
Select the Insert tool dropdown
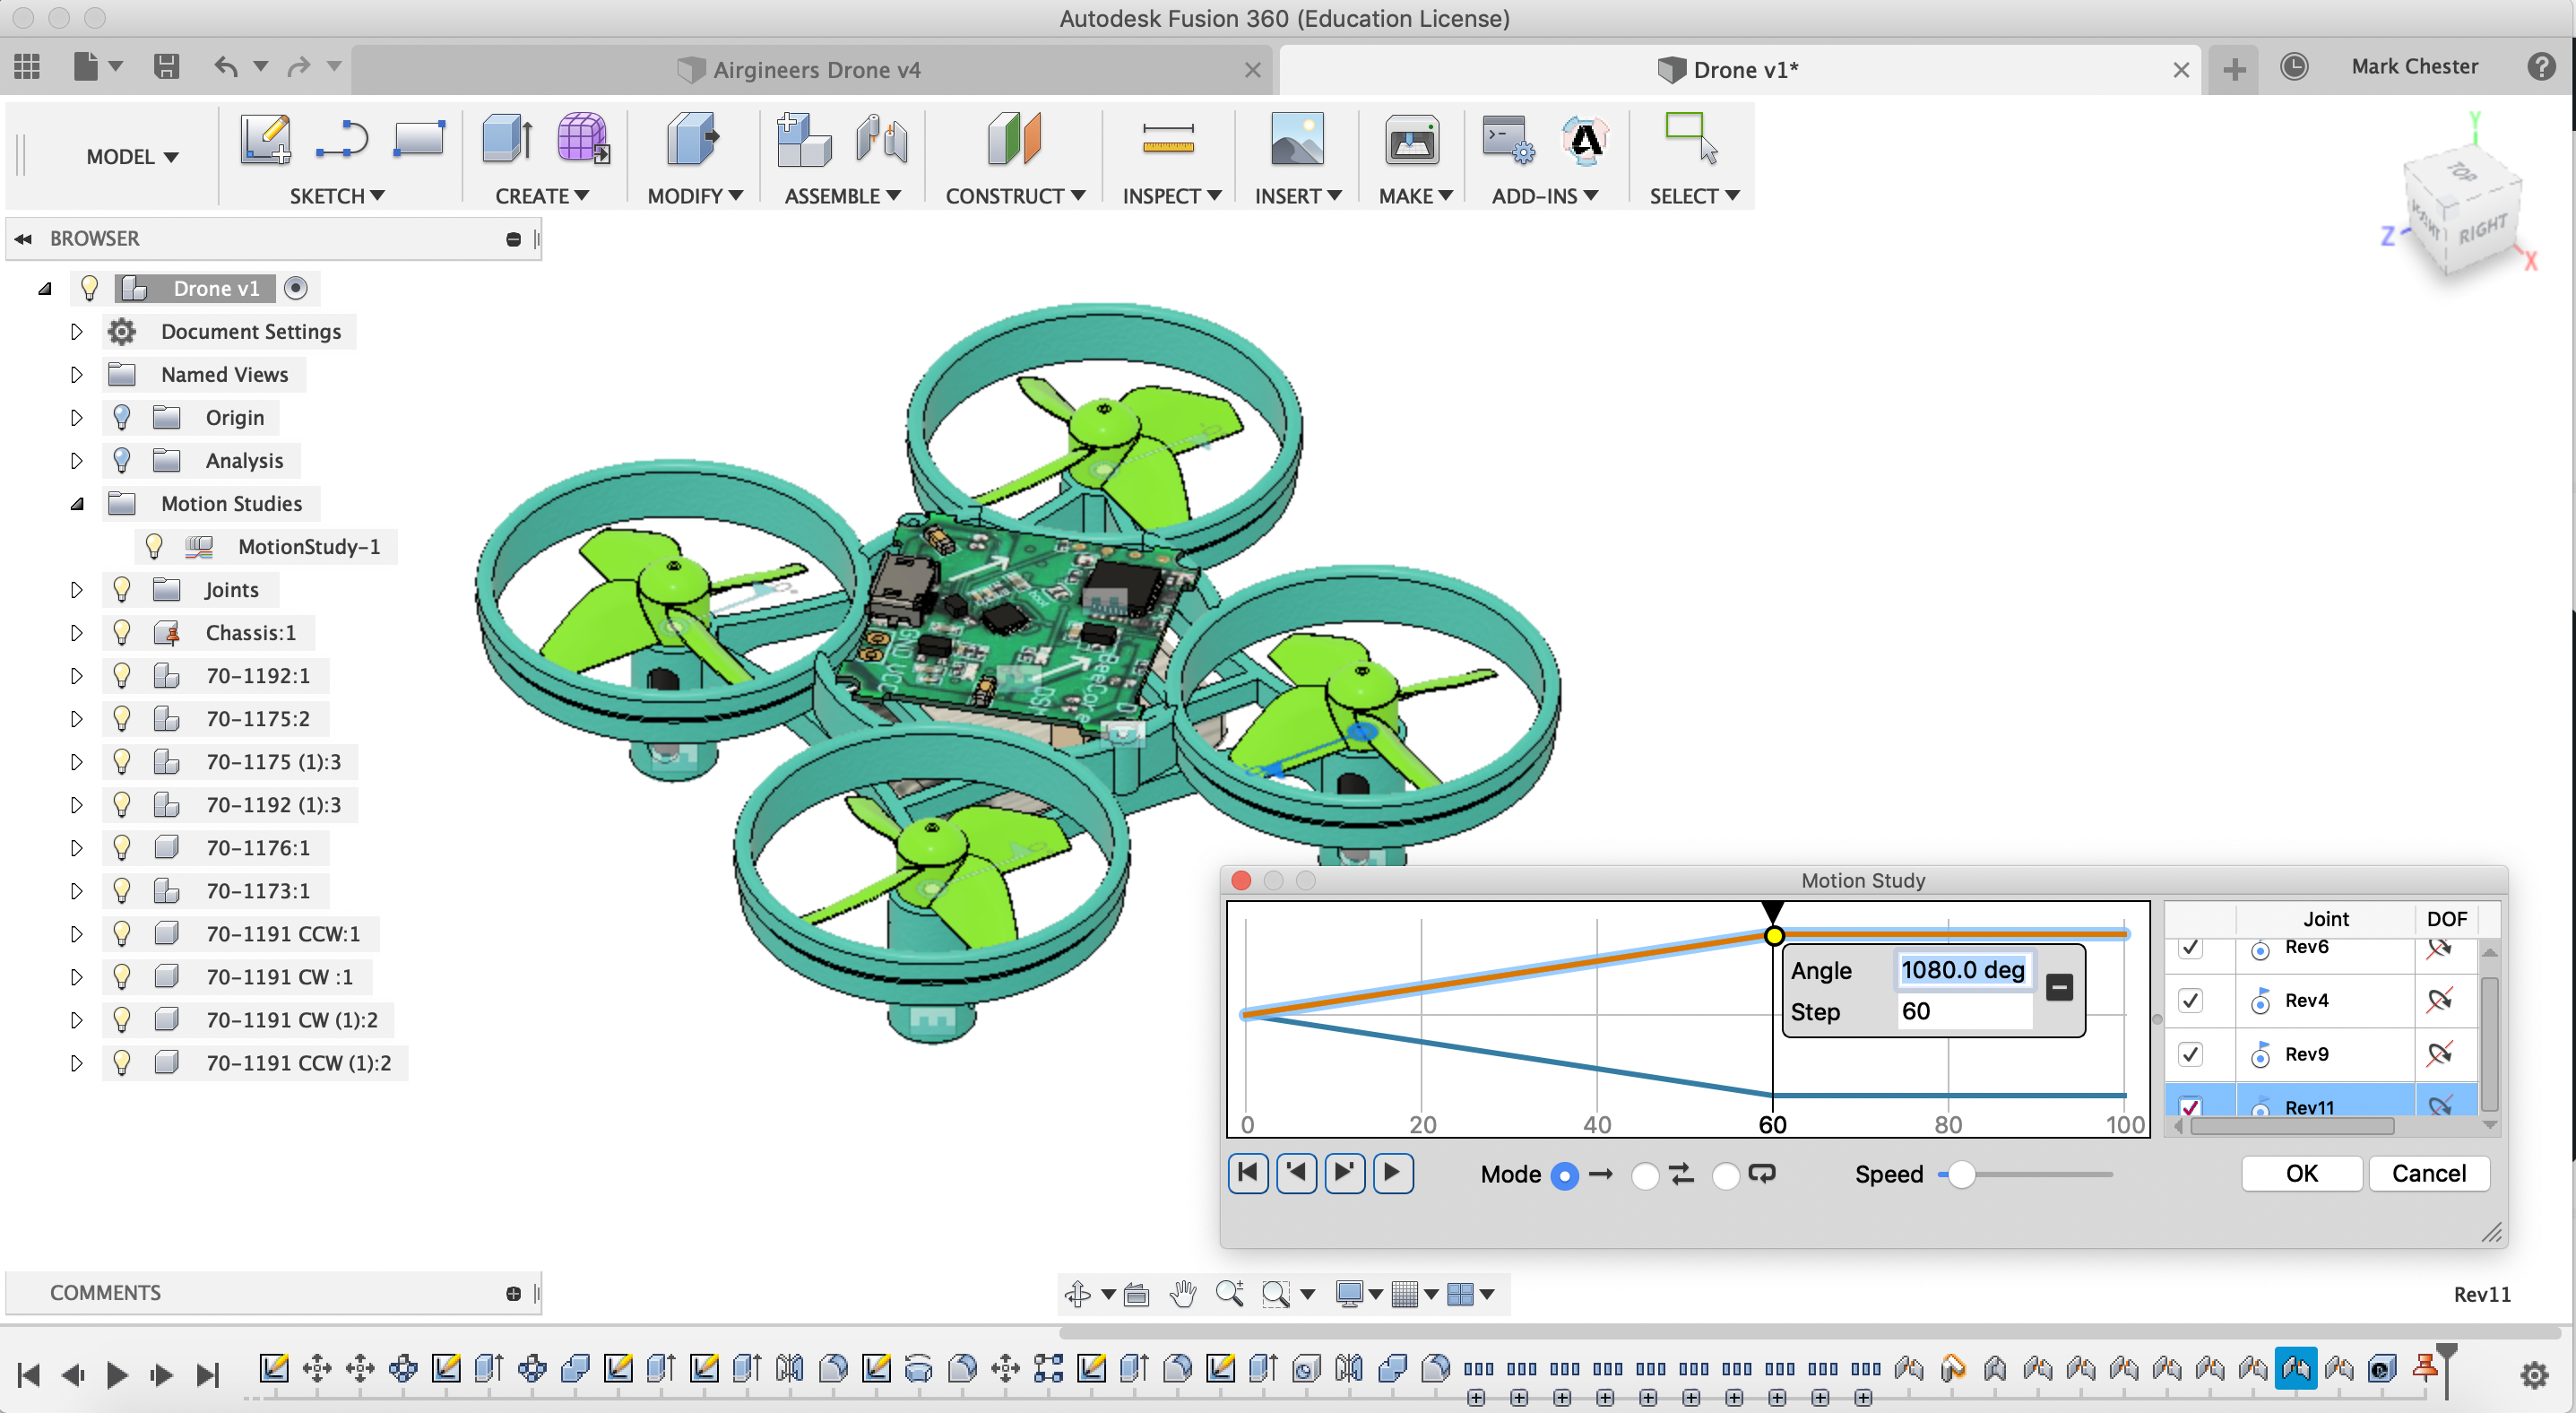click(x=1298, y=195)
